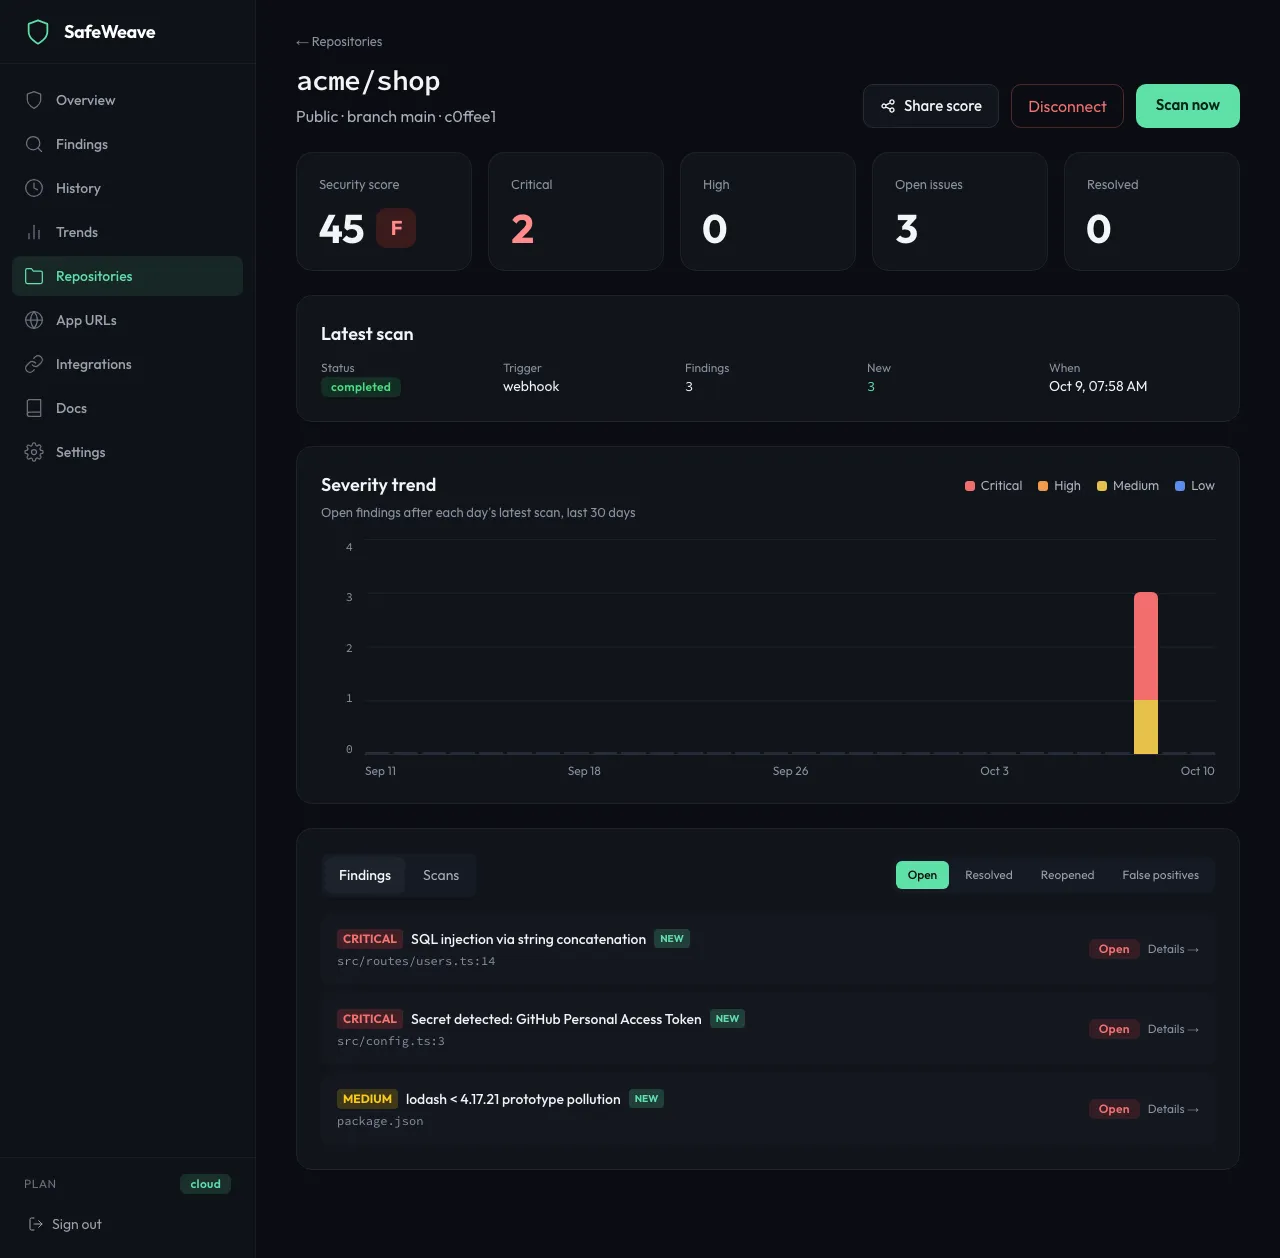This screenshot has height=1258, width=1280.
Task: Open the Overview page
Action: click(127, 100)
